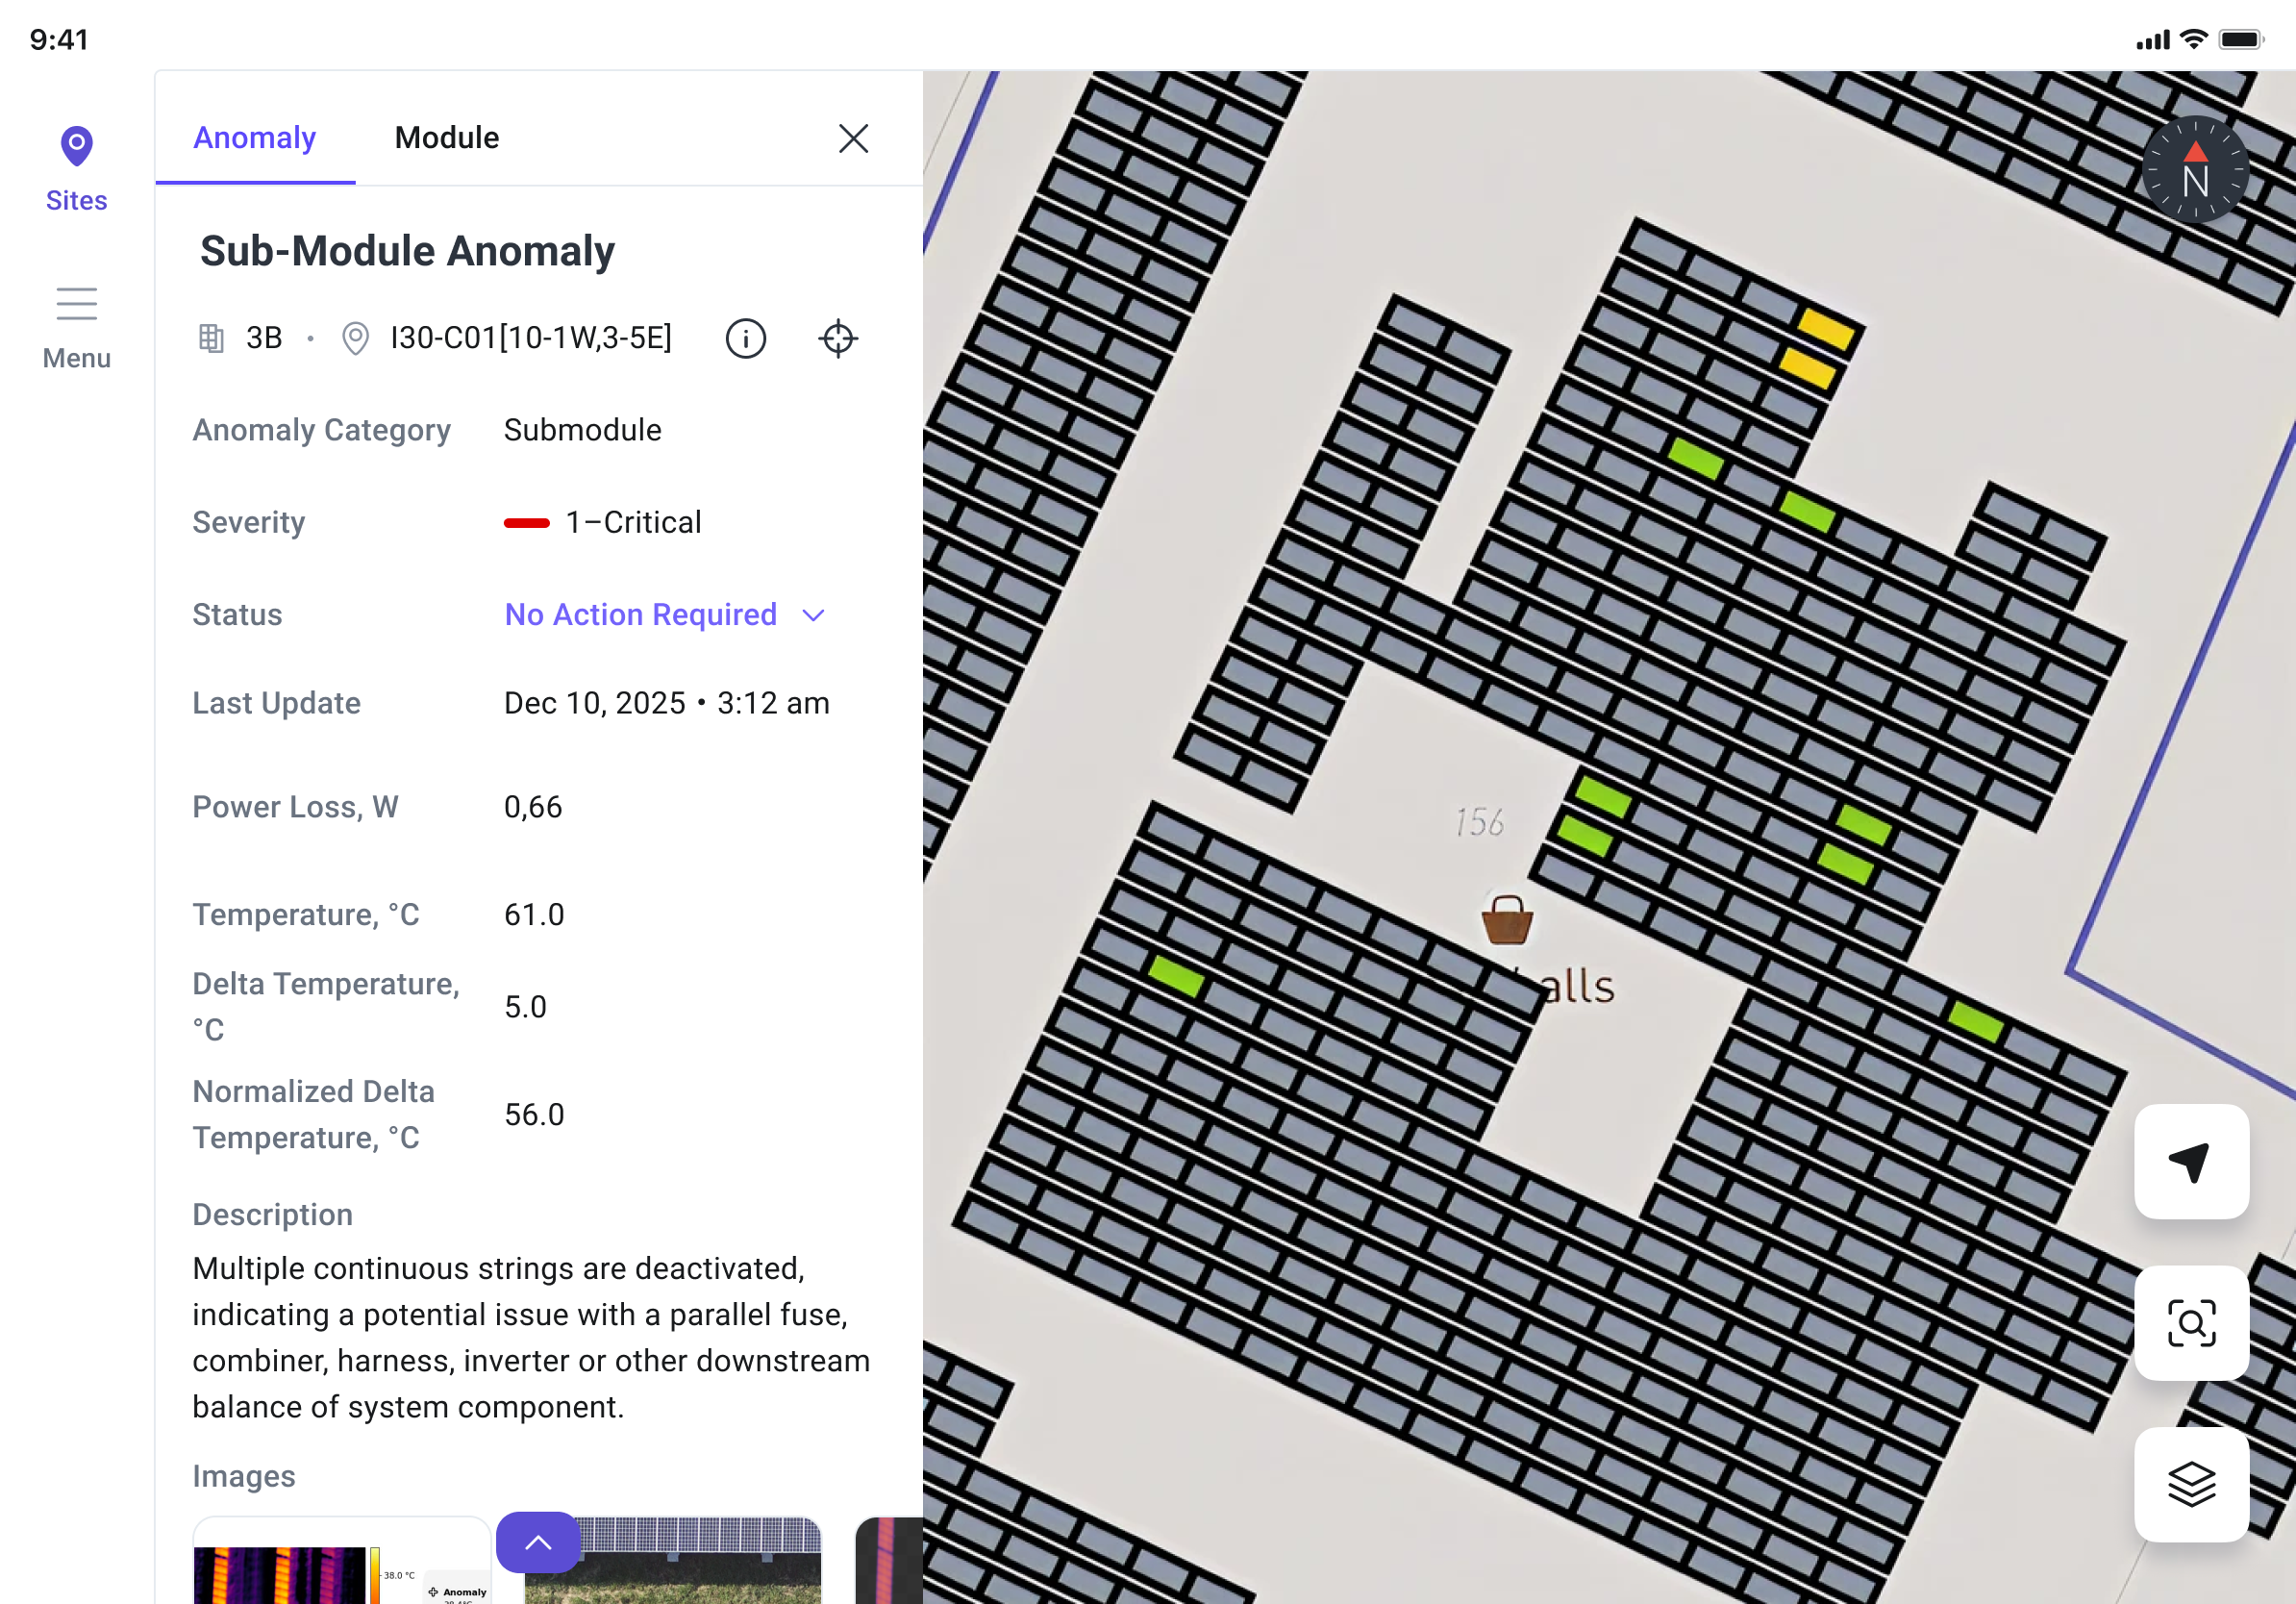This screenshot has width=2296, height=1604.
Task: Open the Sites location pin icon
Action: 76,146
